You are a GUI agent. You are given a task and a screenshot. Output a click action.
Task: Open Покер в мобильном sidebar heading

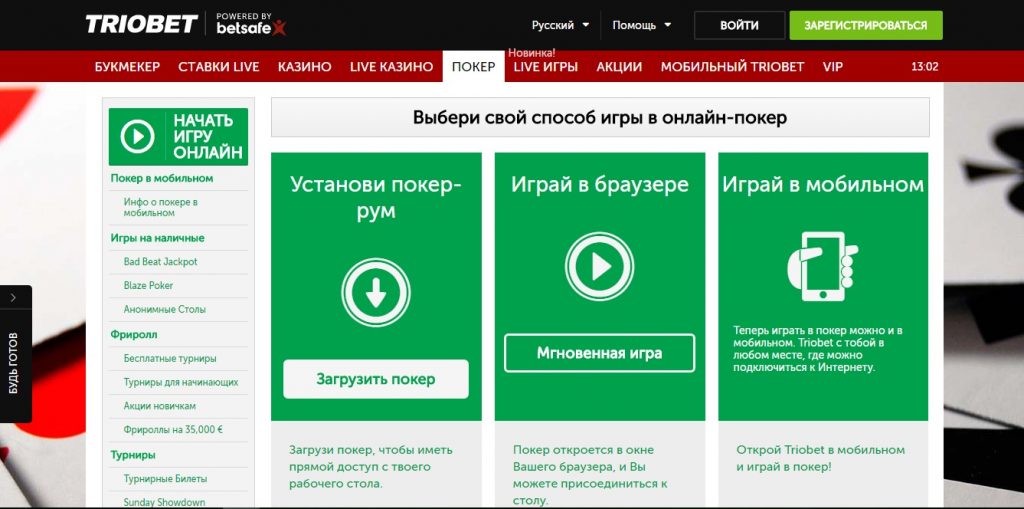[x=162, y=178]
